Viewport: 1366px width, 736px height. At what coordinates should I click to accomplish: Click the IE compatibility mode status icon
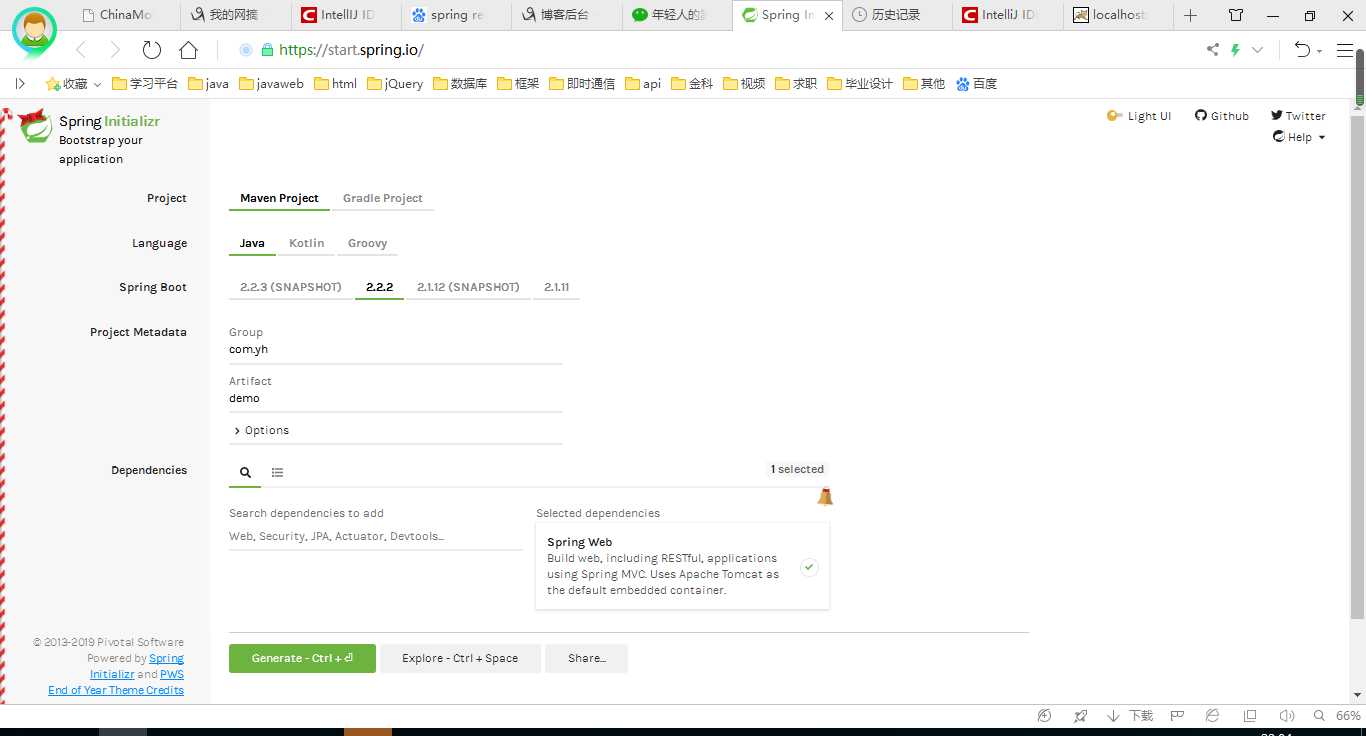click(x=1212, y=716)
